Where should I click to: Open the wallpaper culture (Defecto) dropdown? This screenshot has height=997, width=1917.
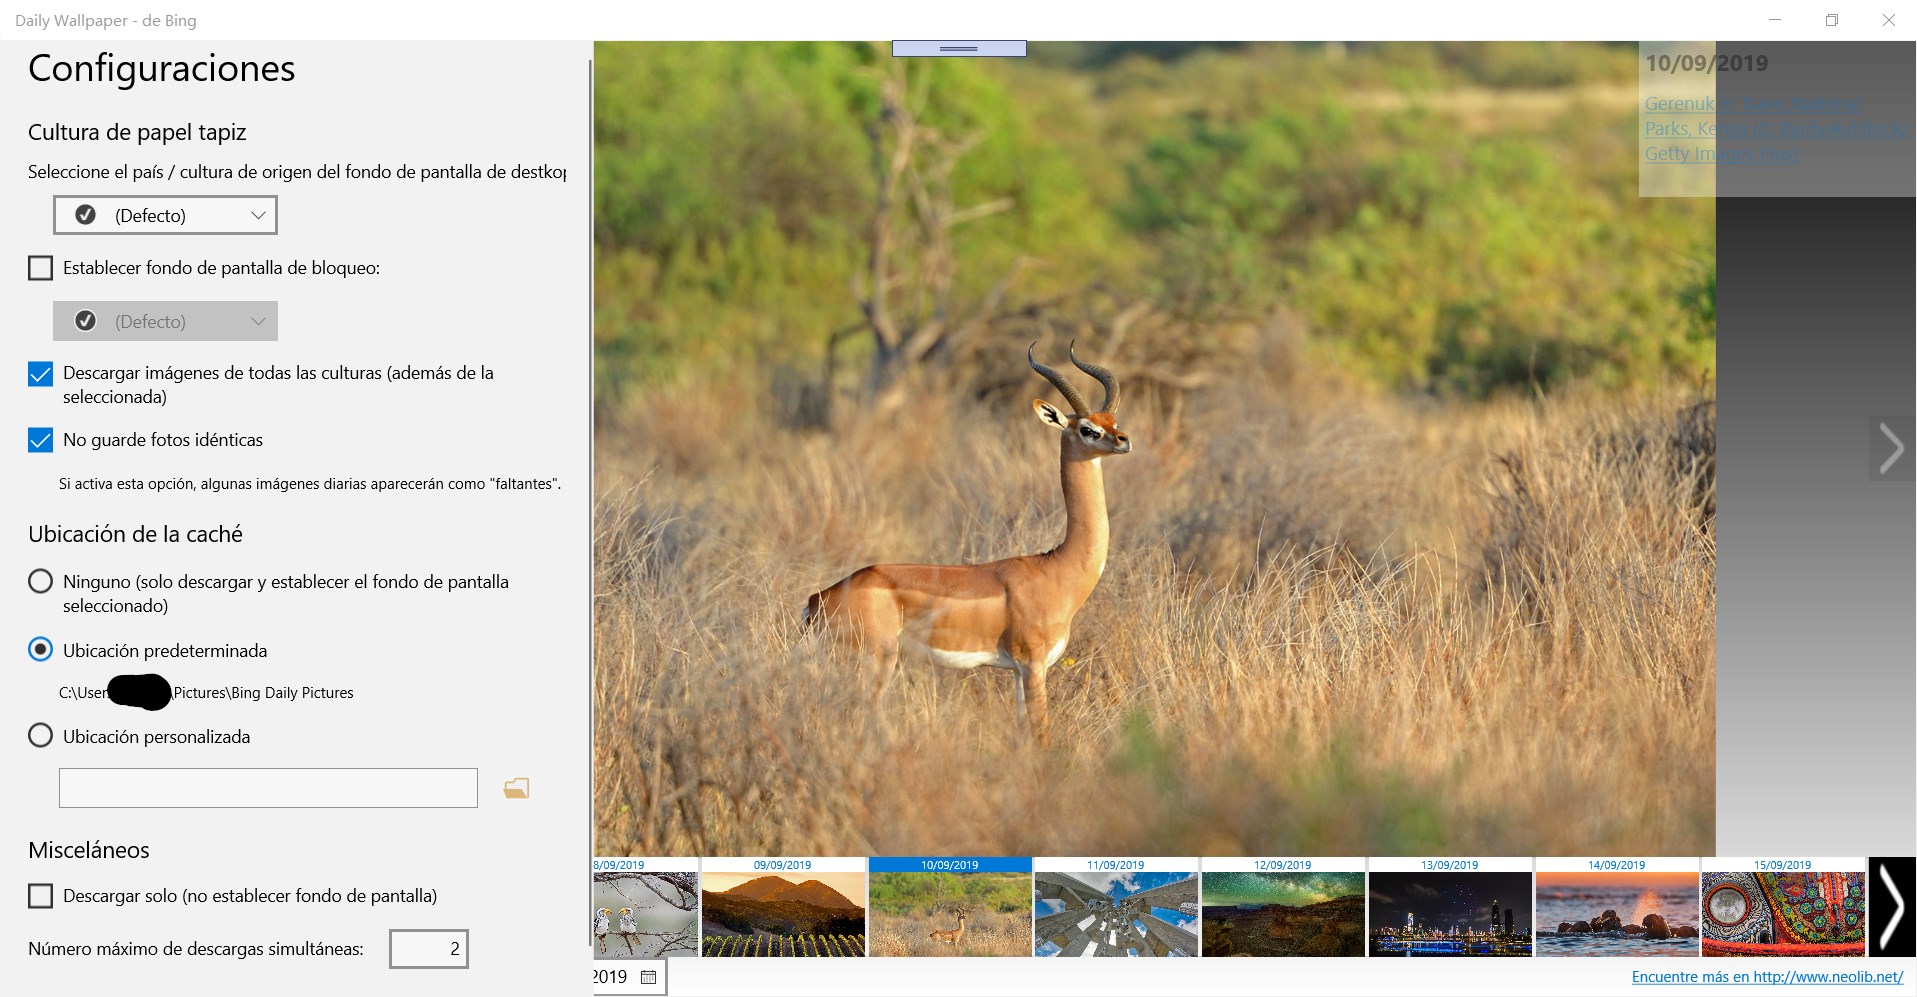click(165, 215)
